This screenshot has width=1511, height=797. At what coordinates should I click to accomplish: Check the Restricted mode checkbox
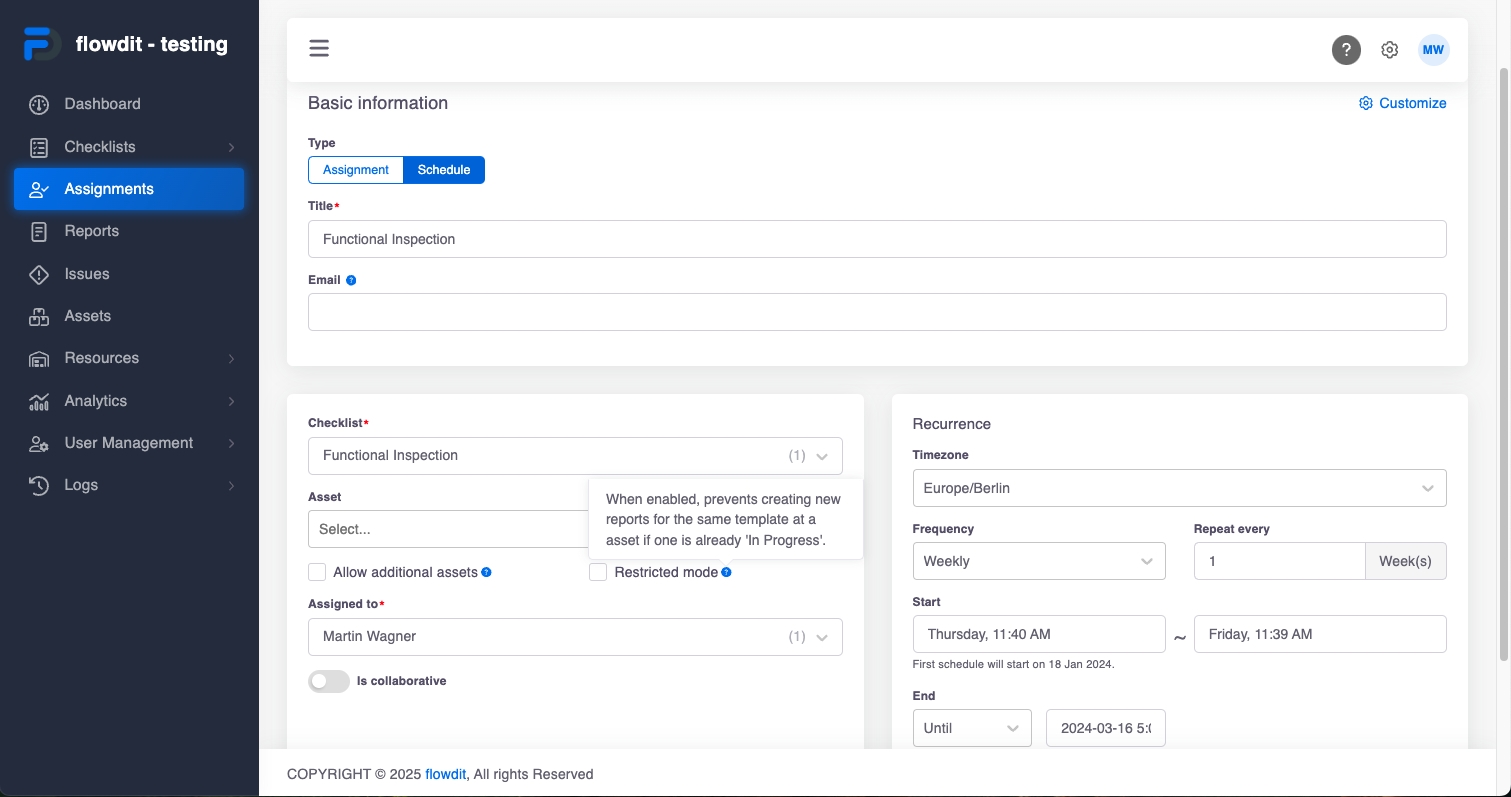[x=598, y=572]
